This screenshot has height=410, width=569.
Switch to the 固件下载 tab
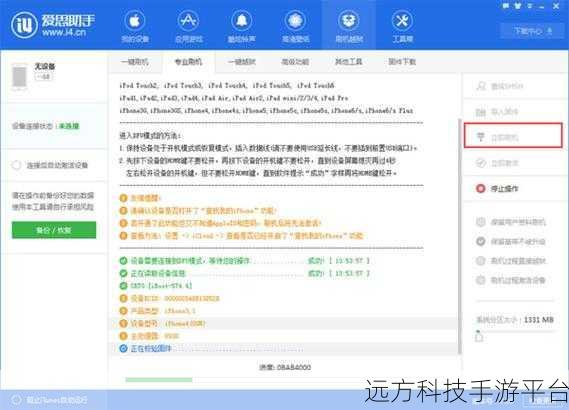pos(402,62)
